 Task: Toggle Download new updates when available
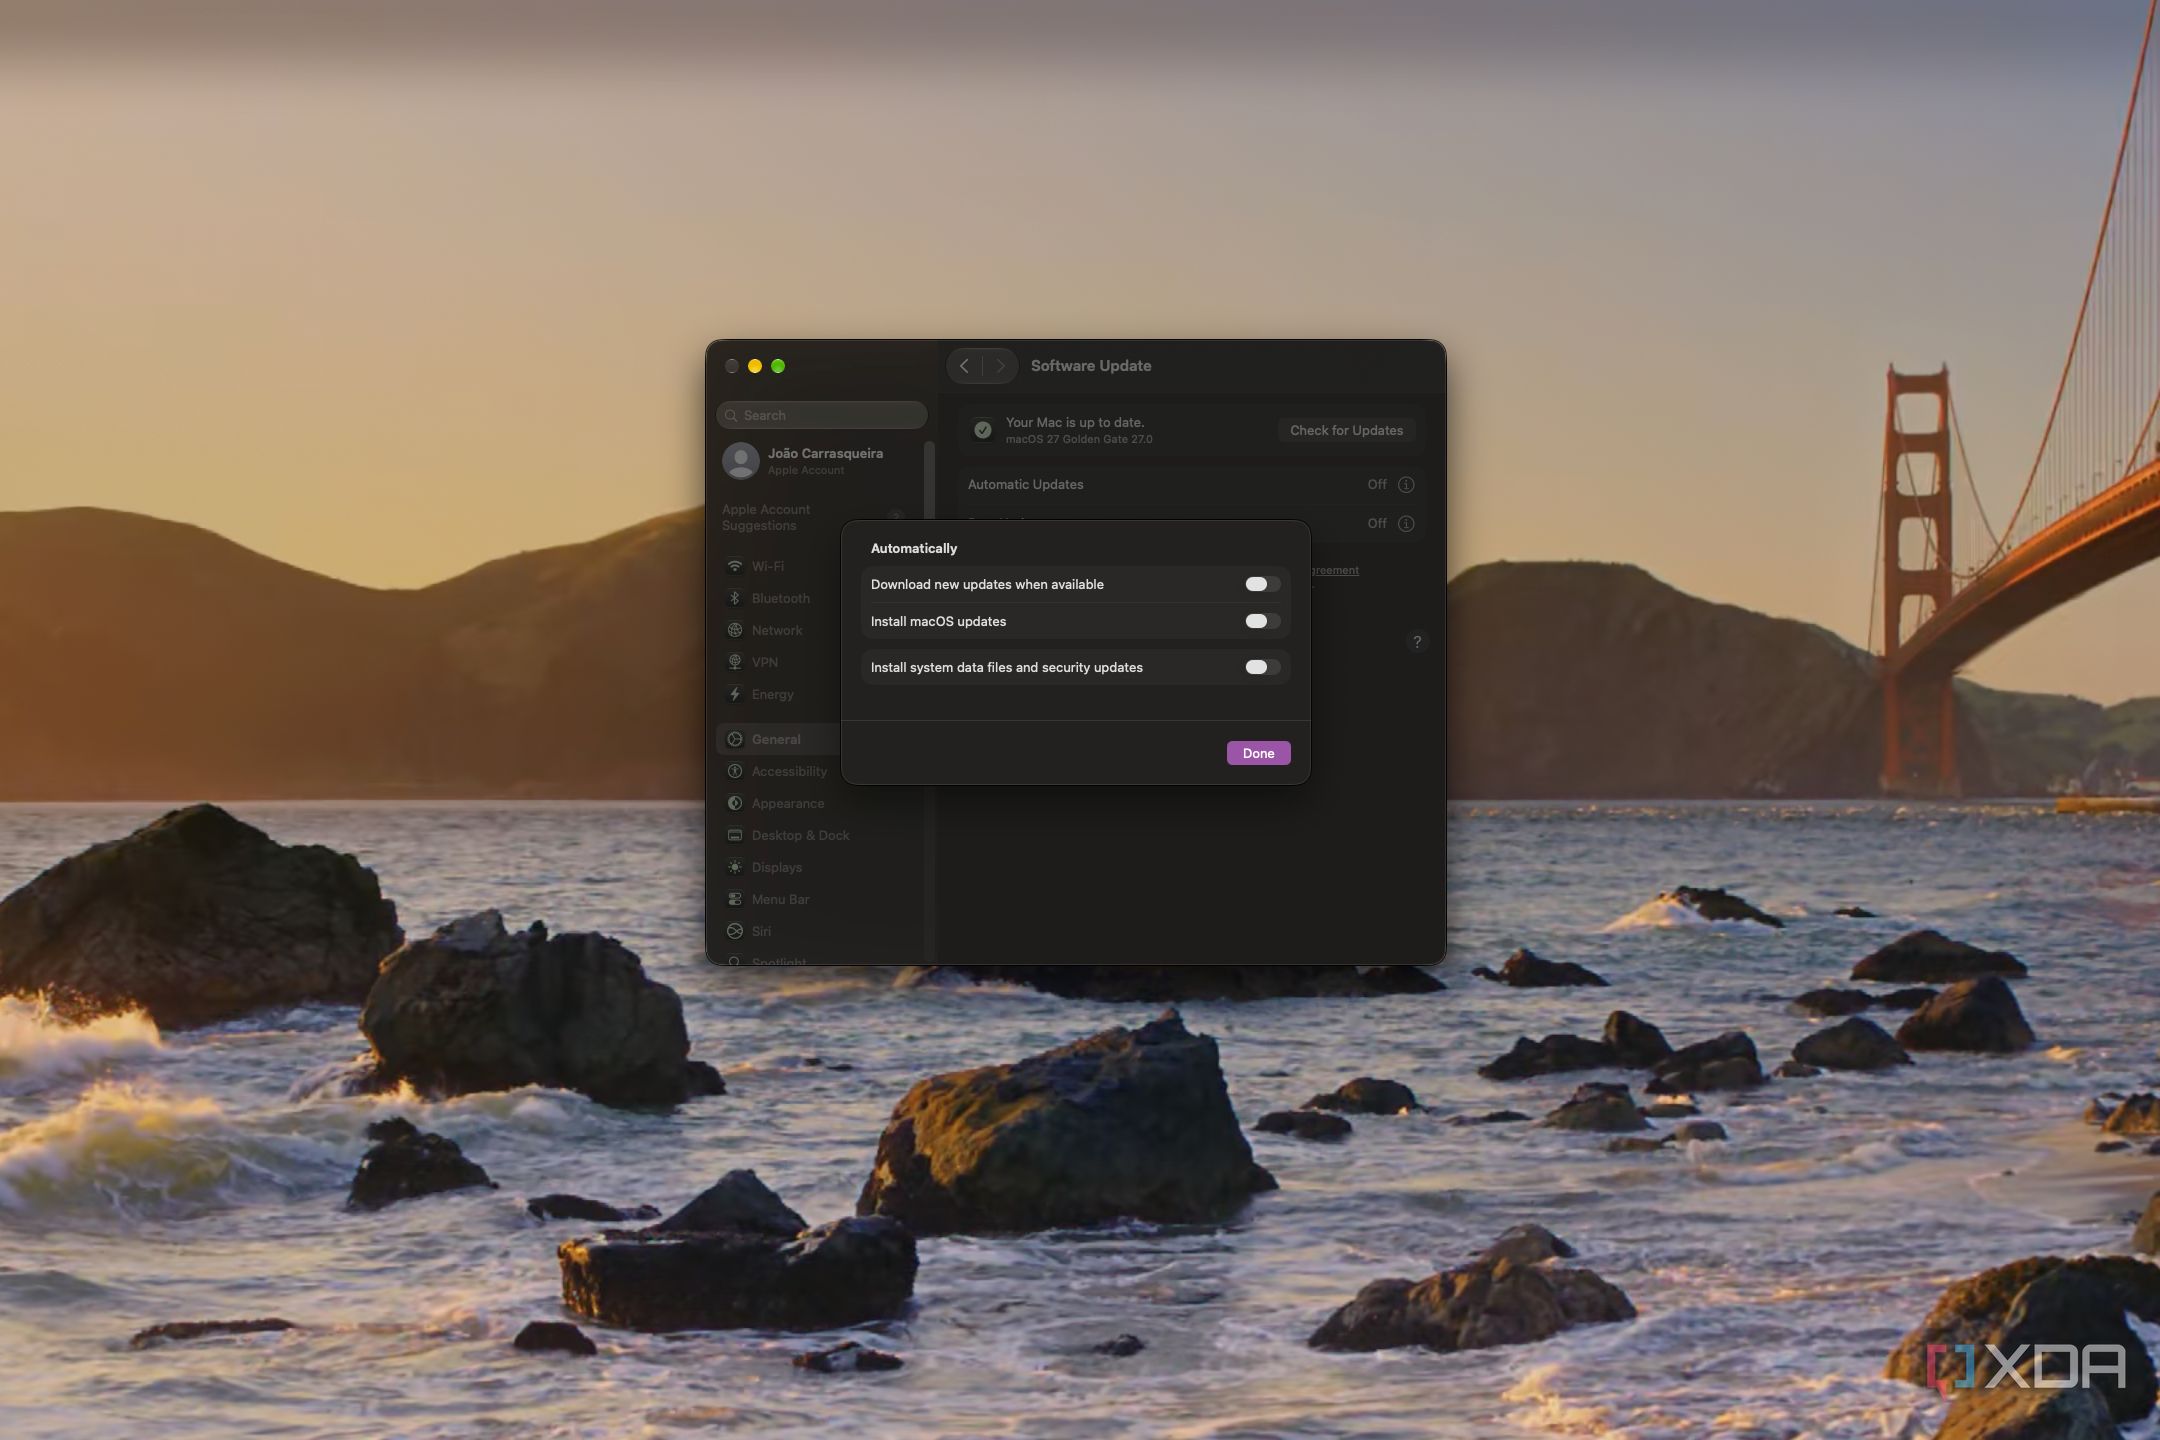pyautogui.click(x=1262, y=584)
